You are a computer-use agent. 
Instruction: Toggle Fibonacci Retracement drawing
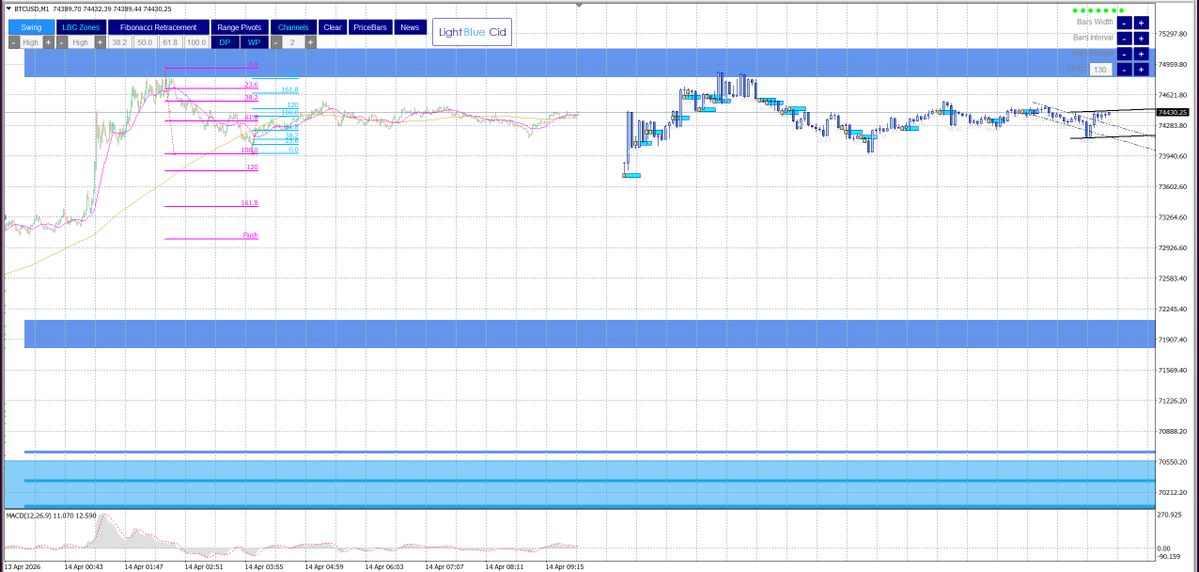tap(158, 28)
